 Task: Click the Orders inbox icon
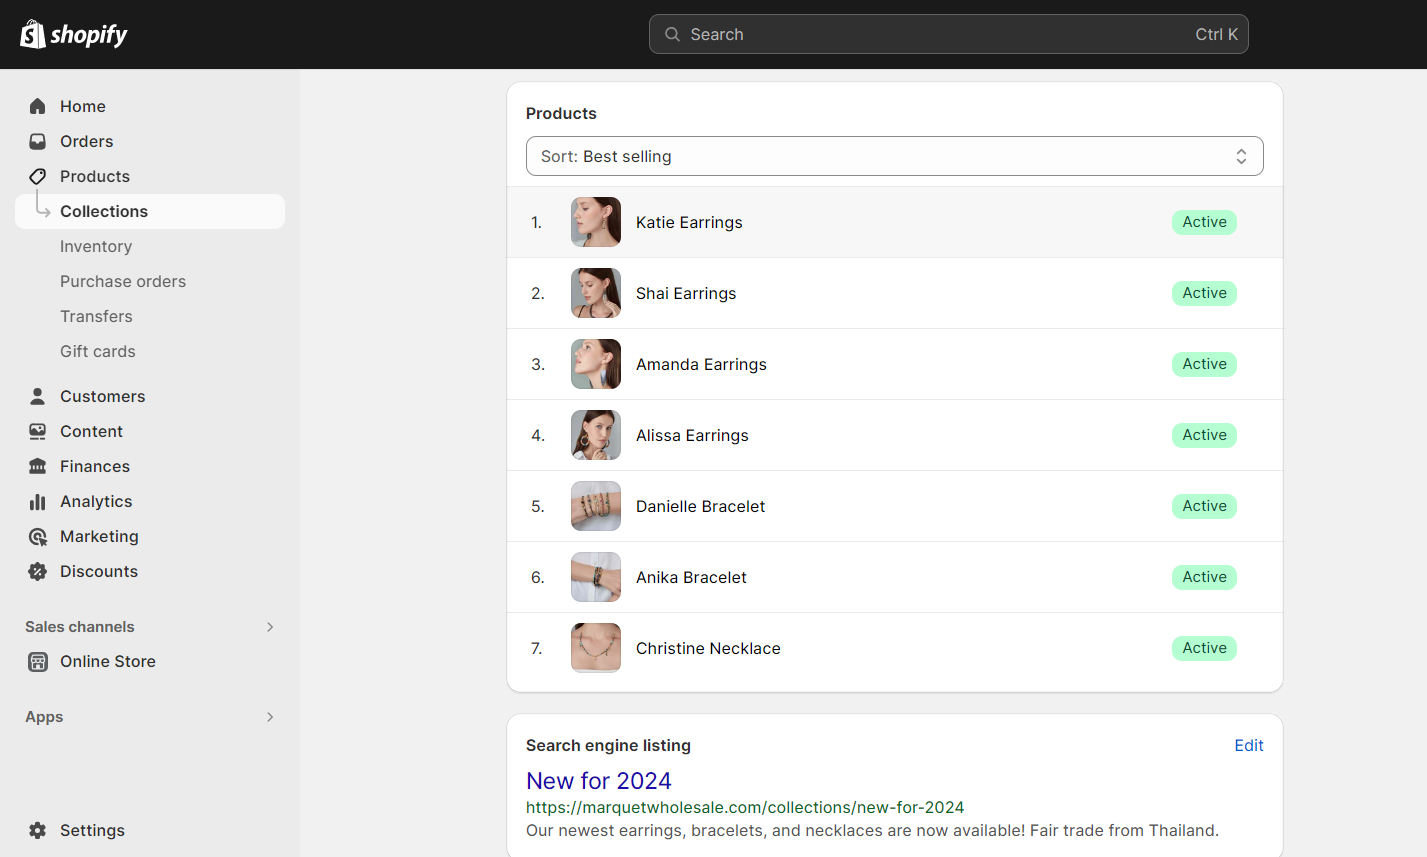(x=38, y=141)
